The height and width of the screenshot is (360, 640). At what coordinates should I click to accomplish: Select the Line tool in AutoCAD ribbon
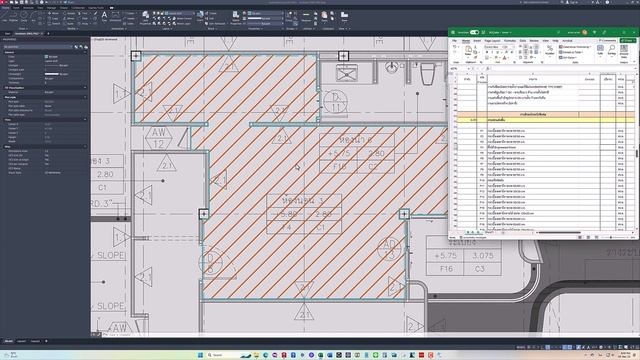[x=5, y=16]
